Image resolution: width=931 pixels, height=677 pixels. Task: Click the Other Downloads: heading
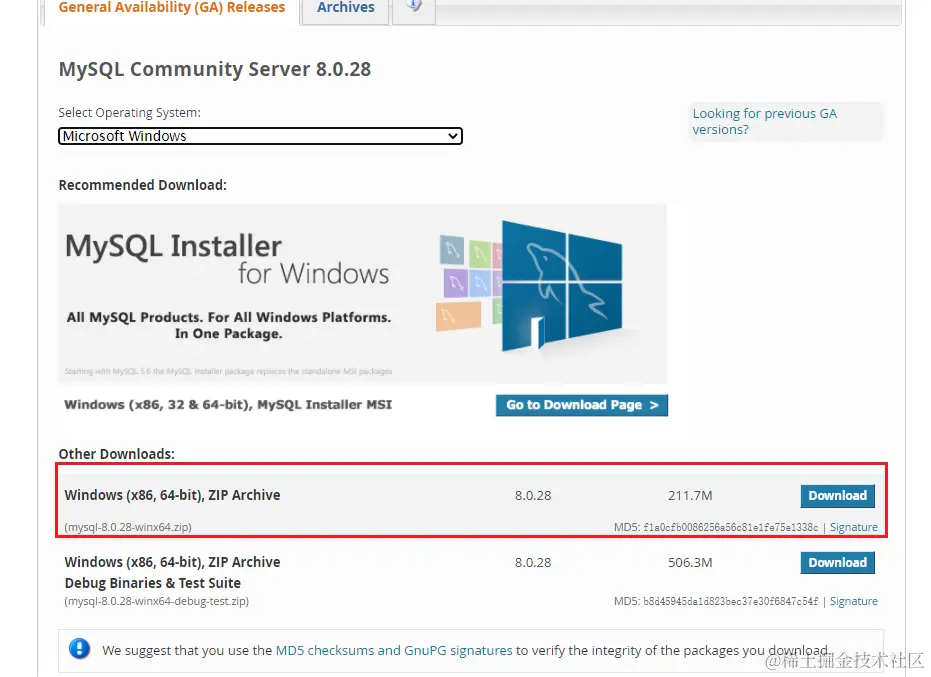(116, 454)
